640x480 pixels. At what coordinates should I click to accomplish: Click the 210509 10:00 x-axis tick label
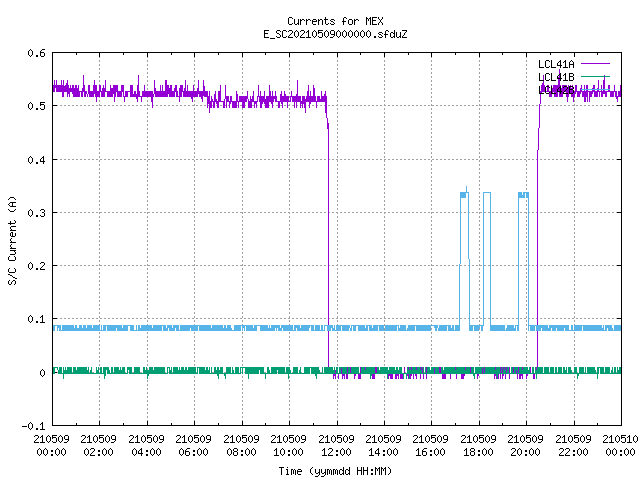point(288,446)
